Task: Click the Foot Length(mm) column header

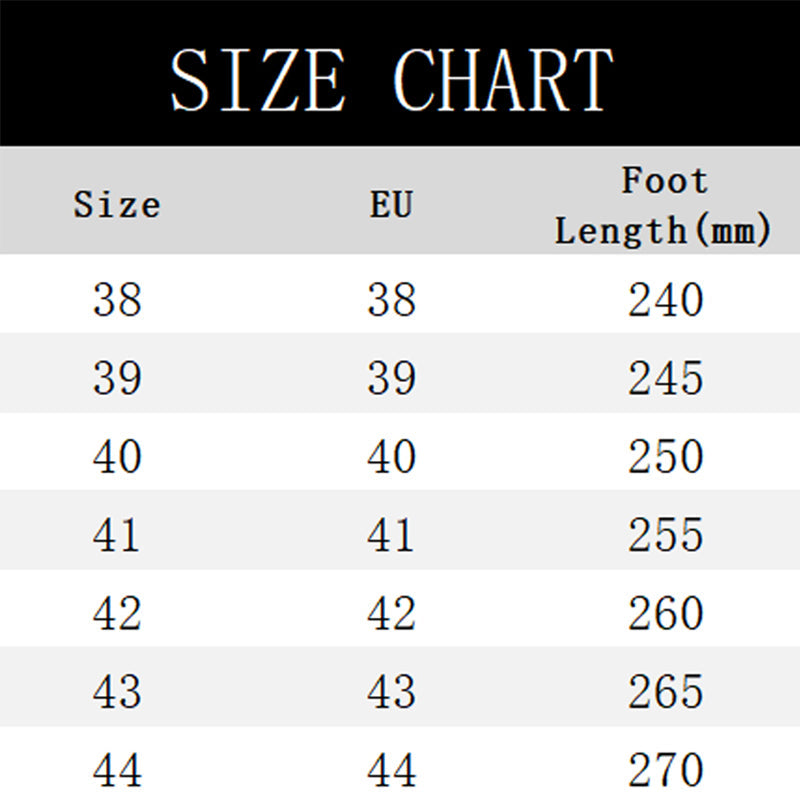Action: click(x=664, y=206)
